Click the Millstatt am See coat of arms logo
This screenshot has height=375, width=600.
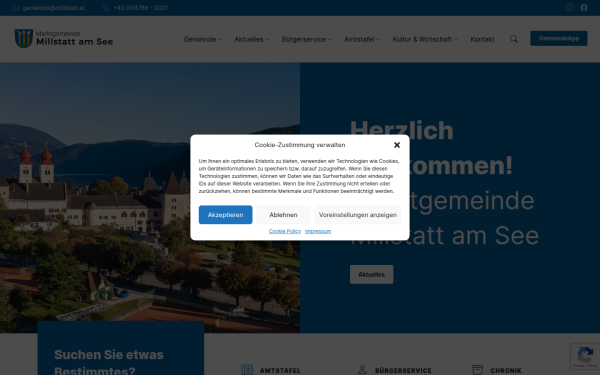click(x=24, y=38)
